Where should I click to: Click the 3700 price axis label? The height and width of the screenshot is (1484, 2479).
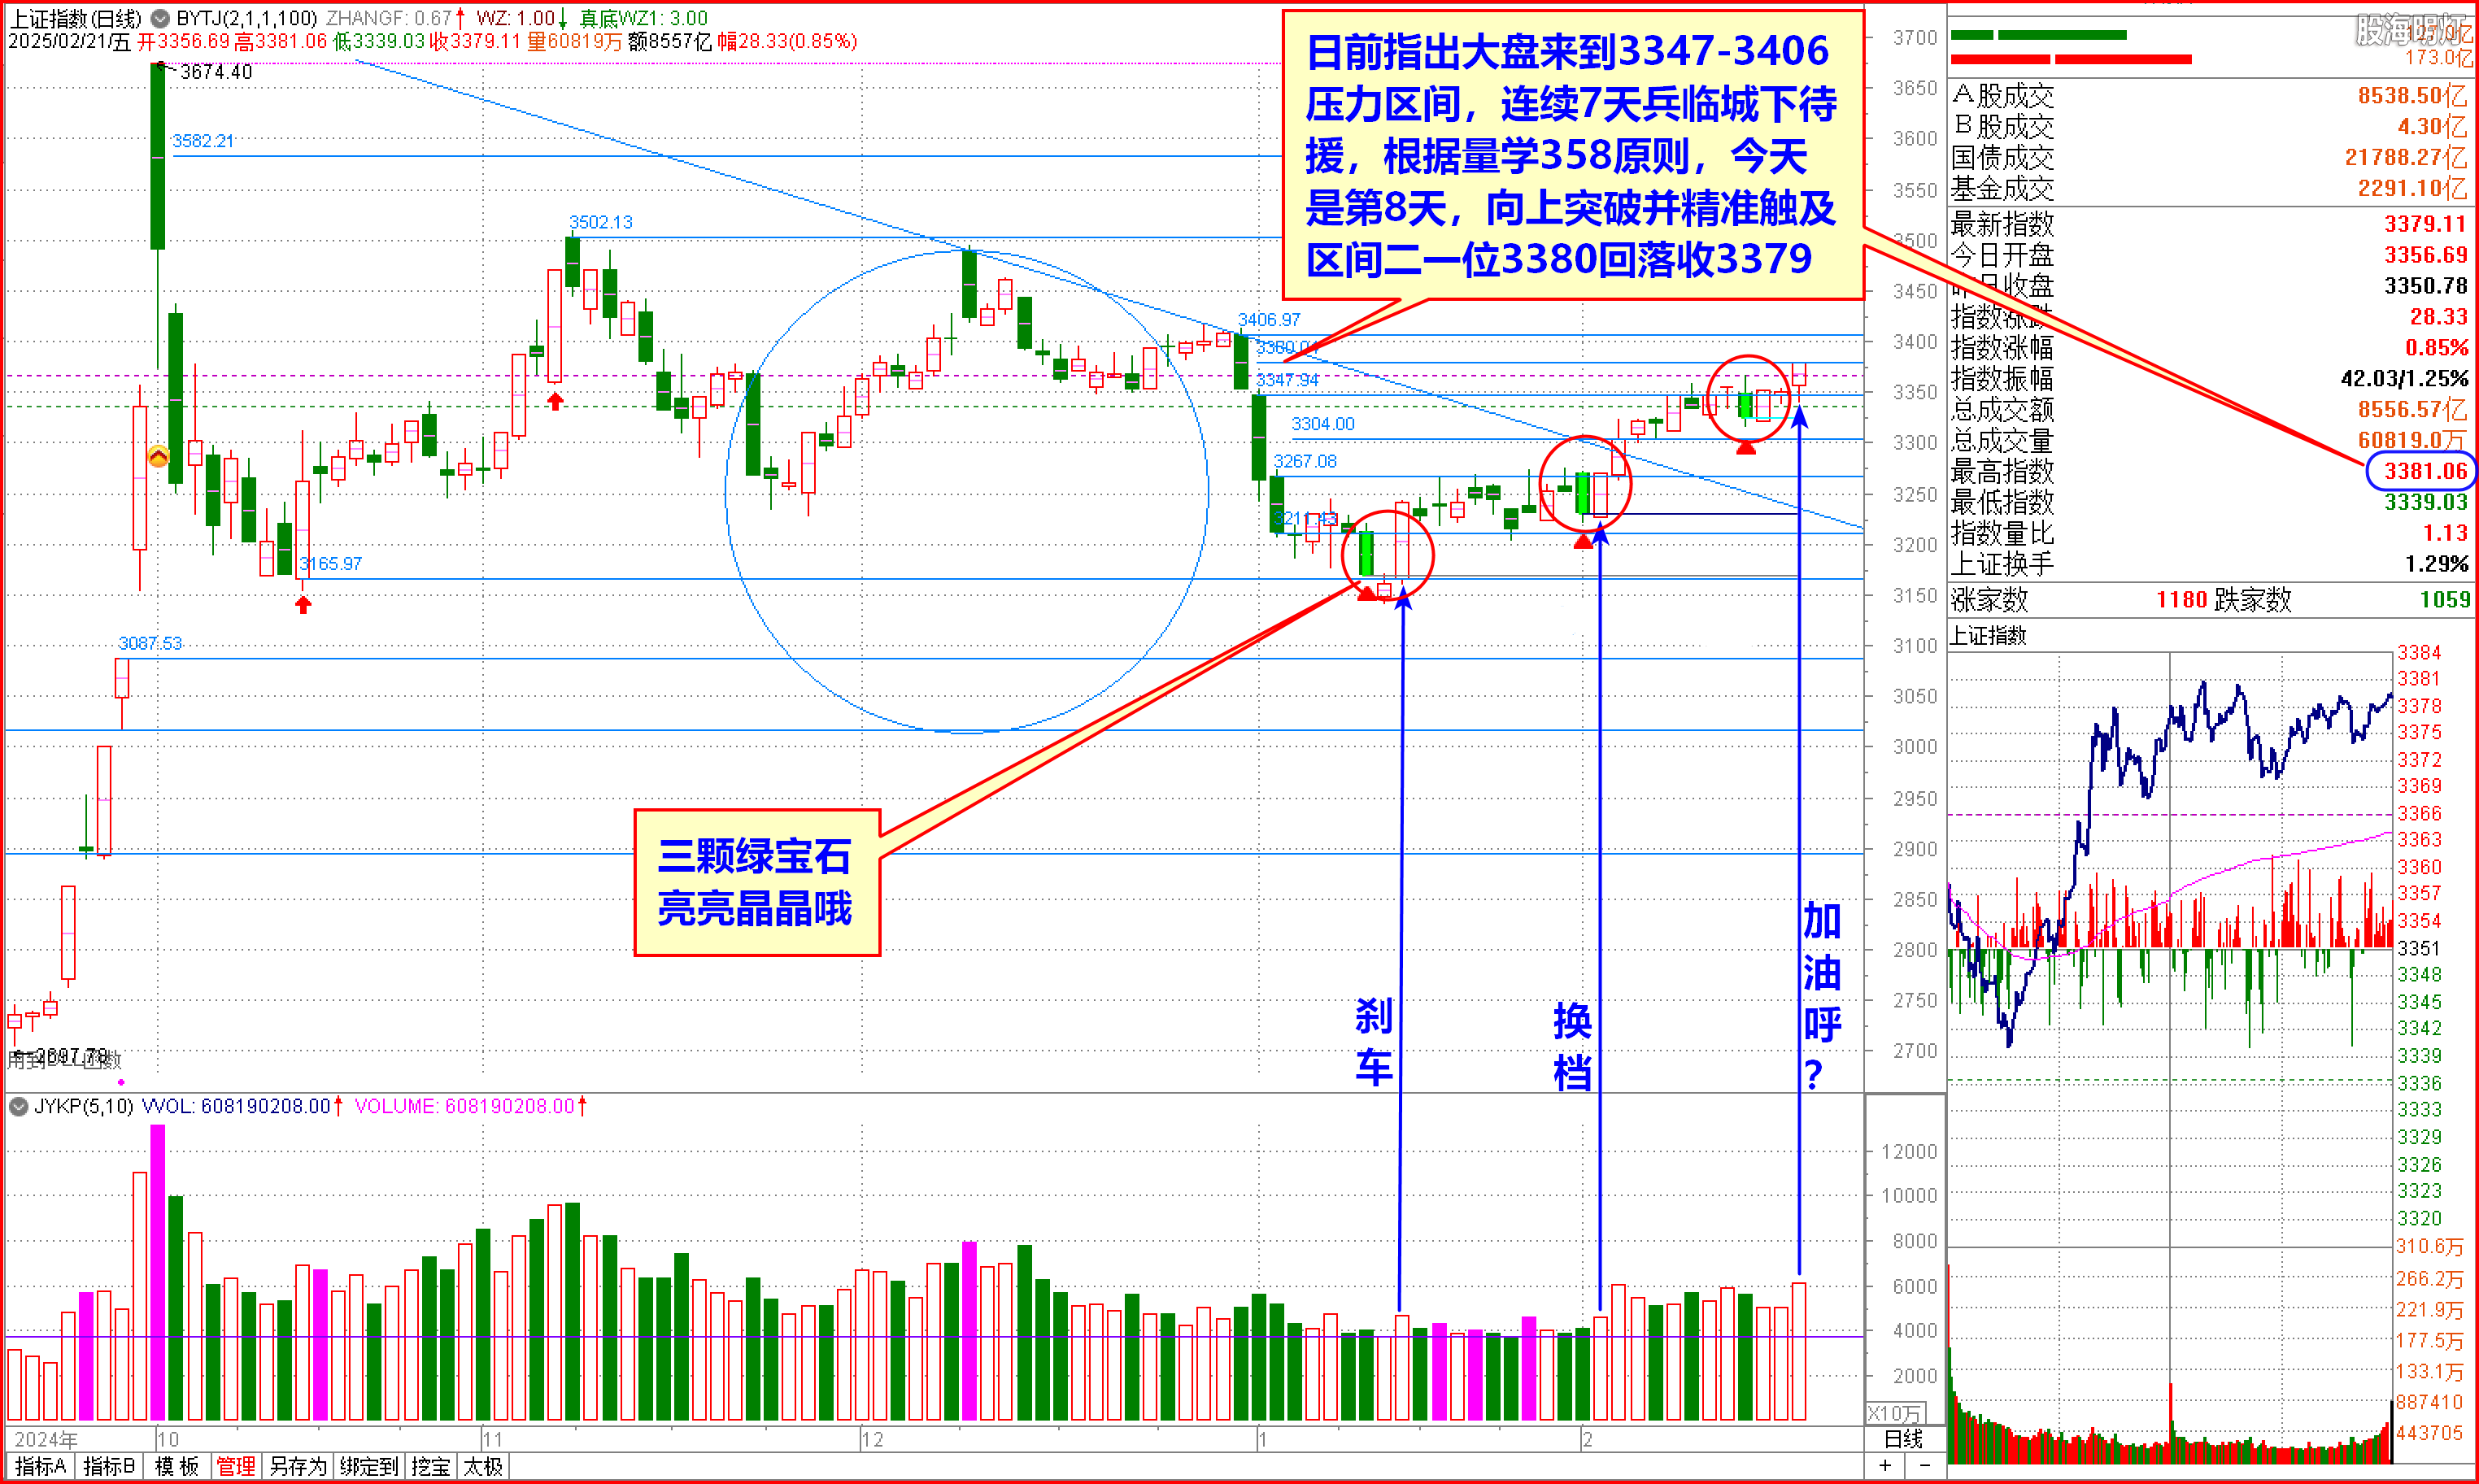tap(1915, 38)
